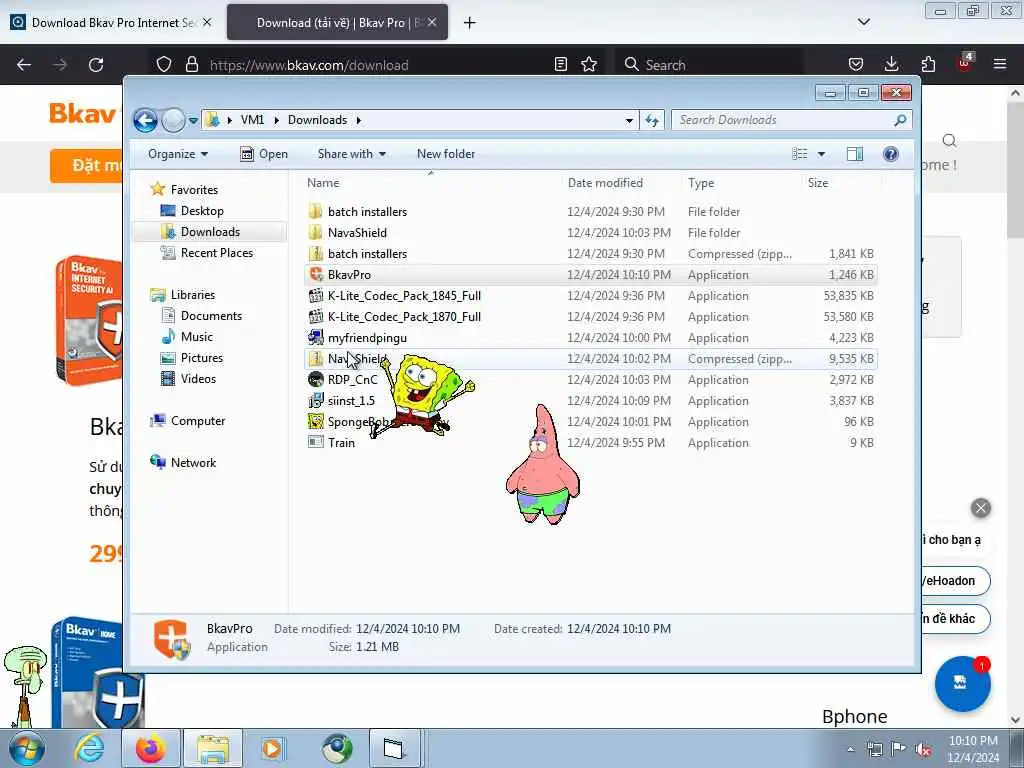Switch to Firefox on taskbar
This screenshot has height=768, width=1024.
151,749
